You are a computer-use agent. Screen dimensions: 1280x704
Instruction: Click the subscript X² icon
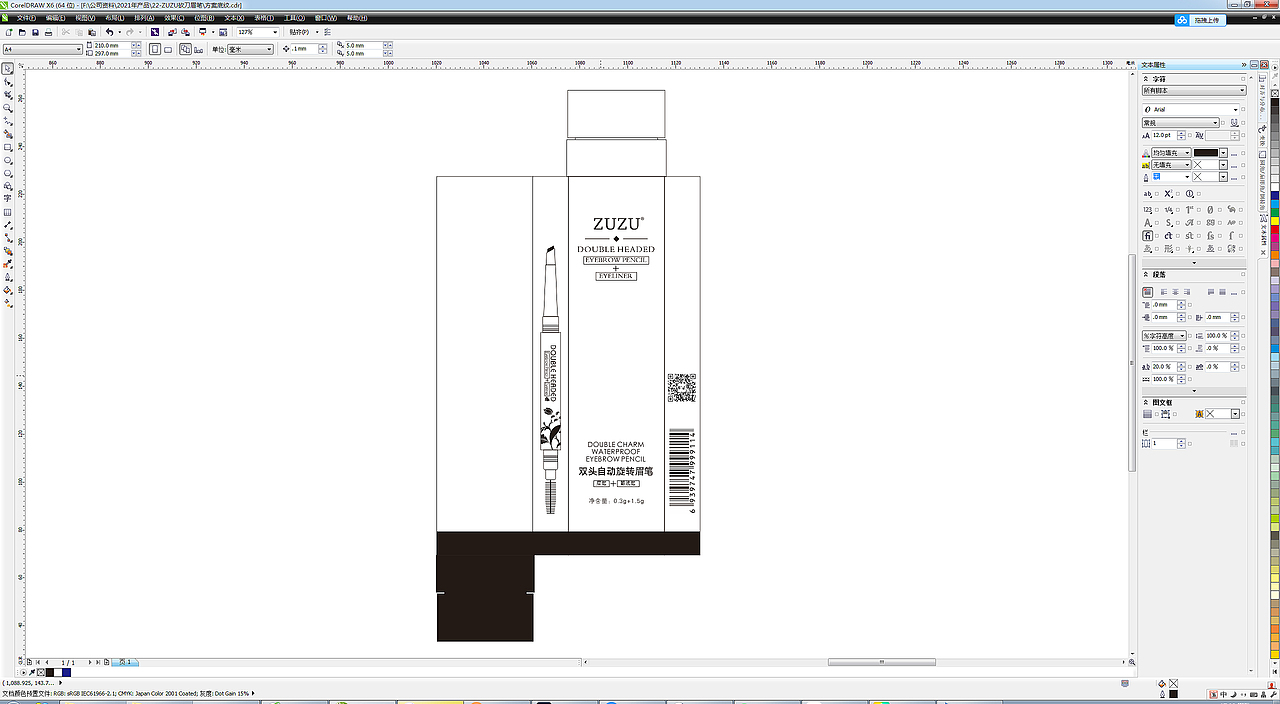coord(1168,194)
